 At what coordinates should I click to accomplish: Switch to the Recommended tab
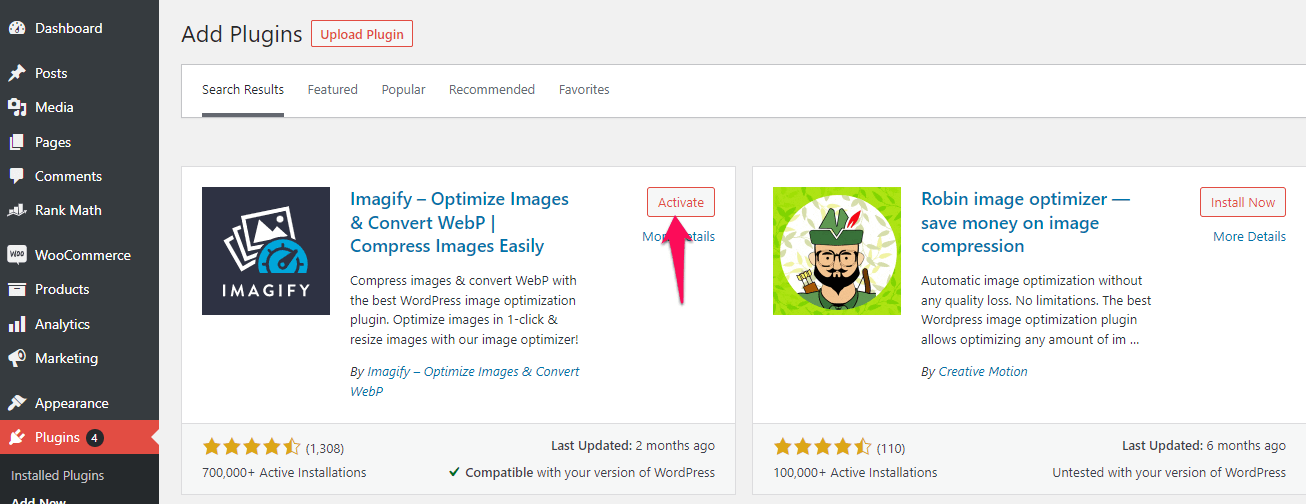point(492,89)
